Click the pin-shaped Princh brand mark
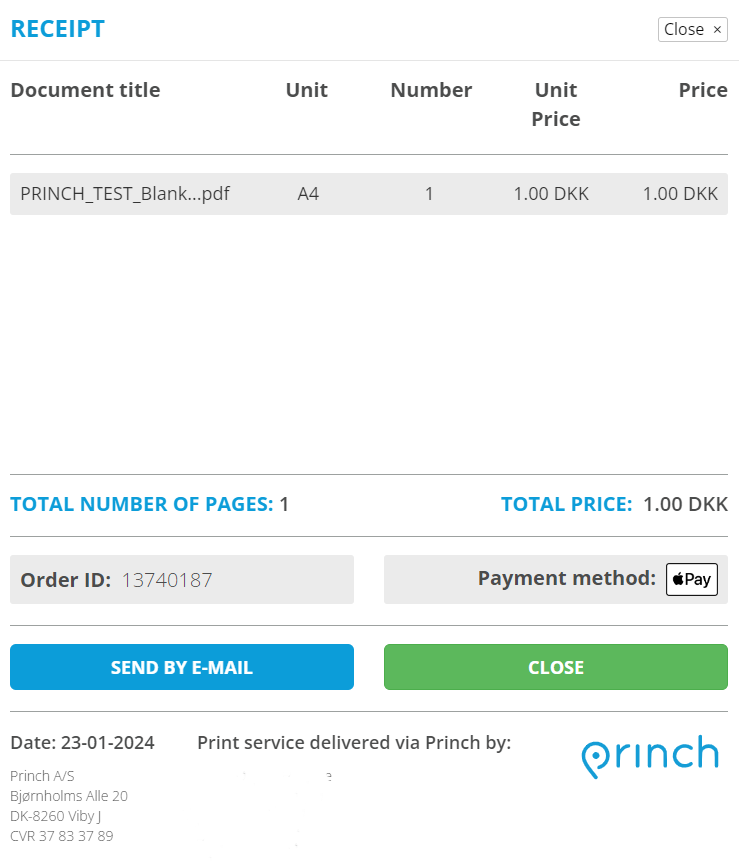This screenshot has width=739, height=865. (x=597, y=755)
